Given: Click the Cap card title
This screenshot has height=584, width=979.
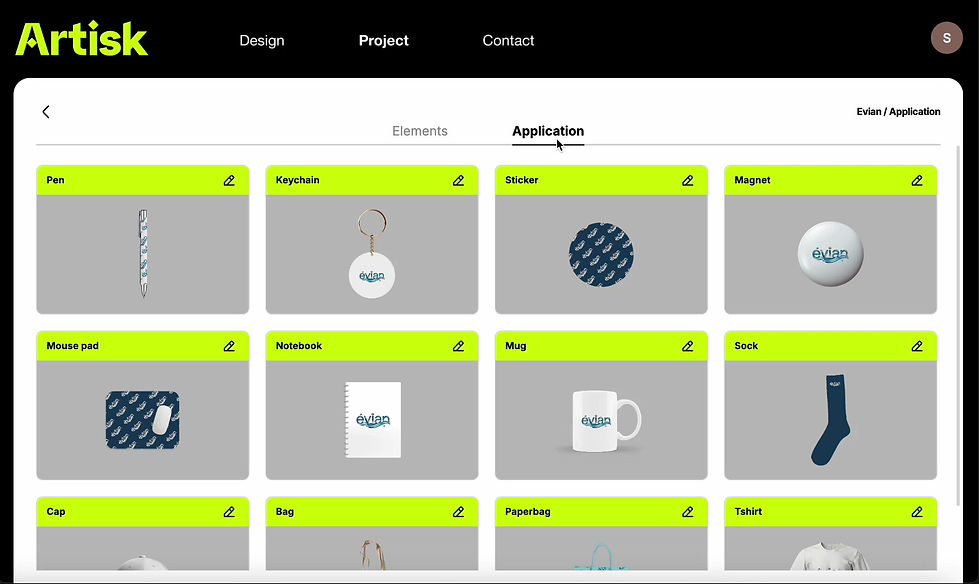Looking at the screenshot, I should 56,512.
